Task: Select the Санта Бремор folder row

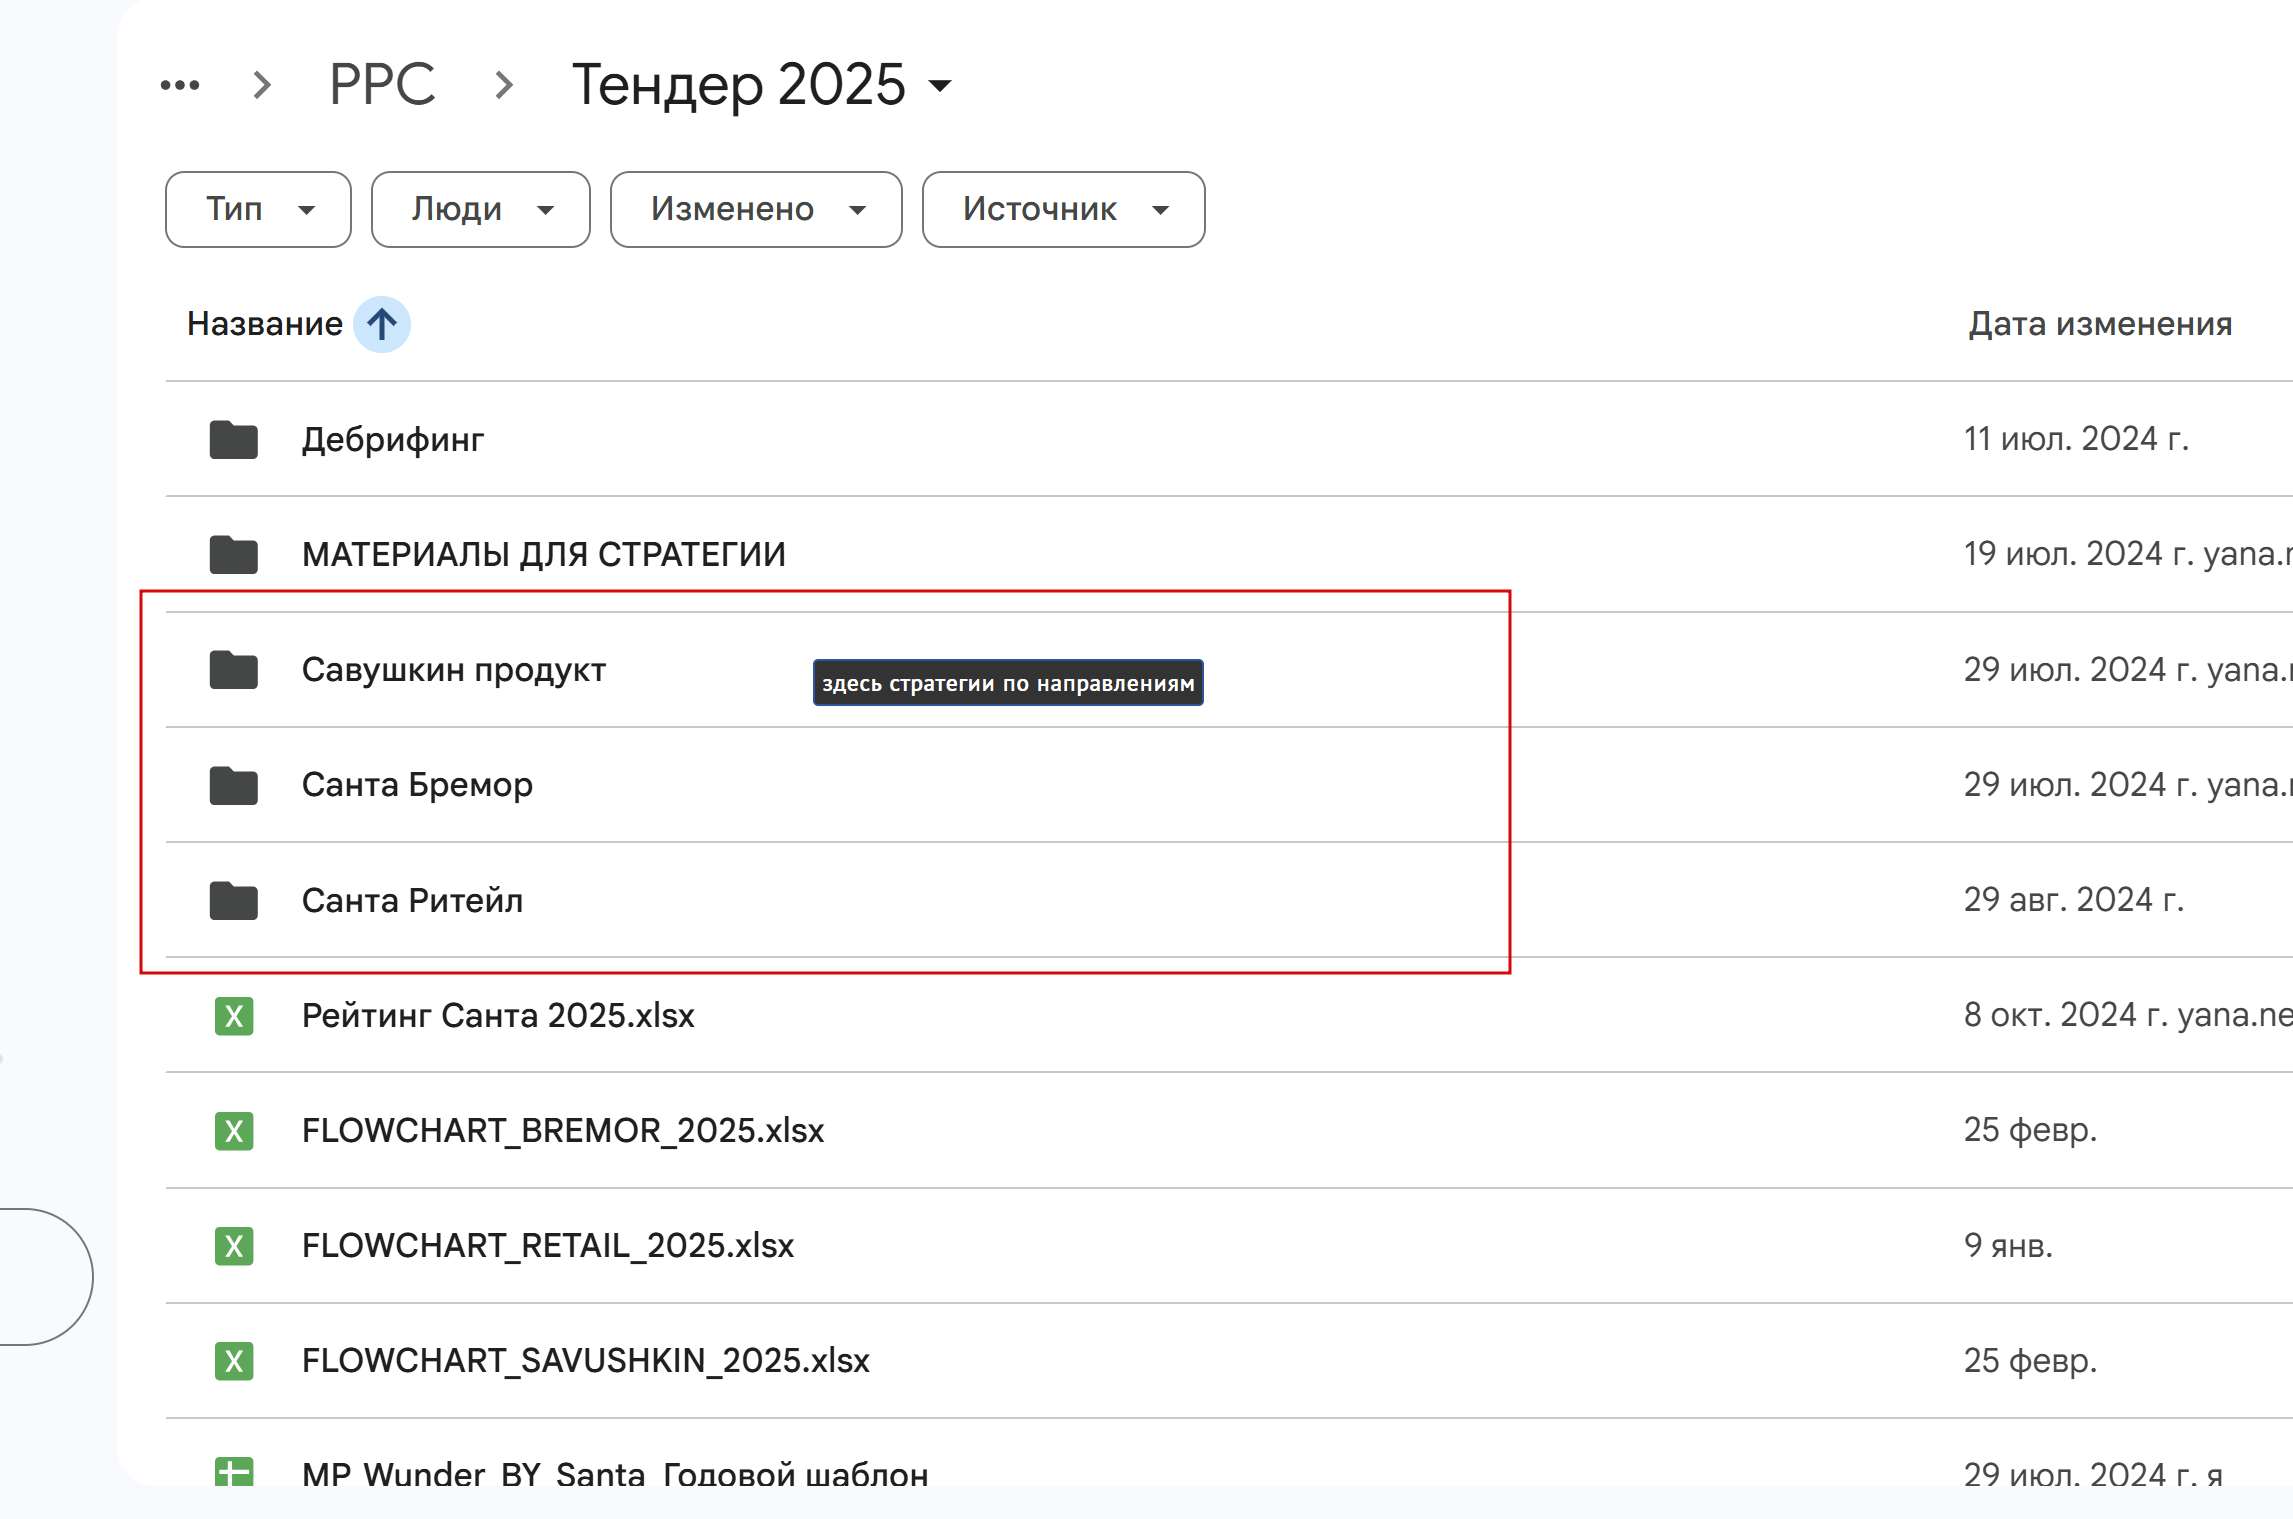Action: coord(418,785)
